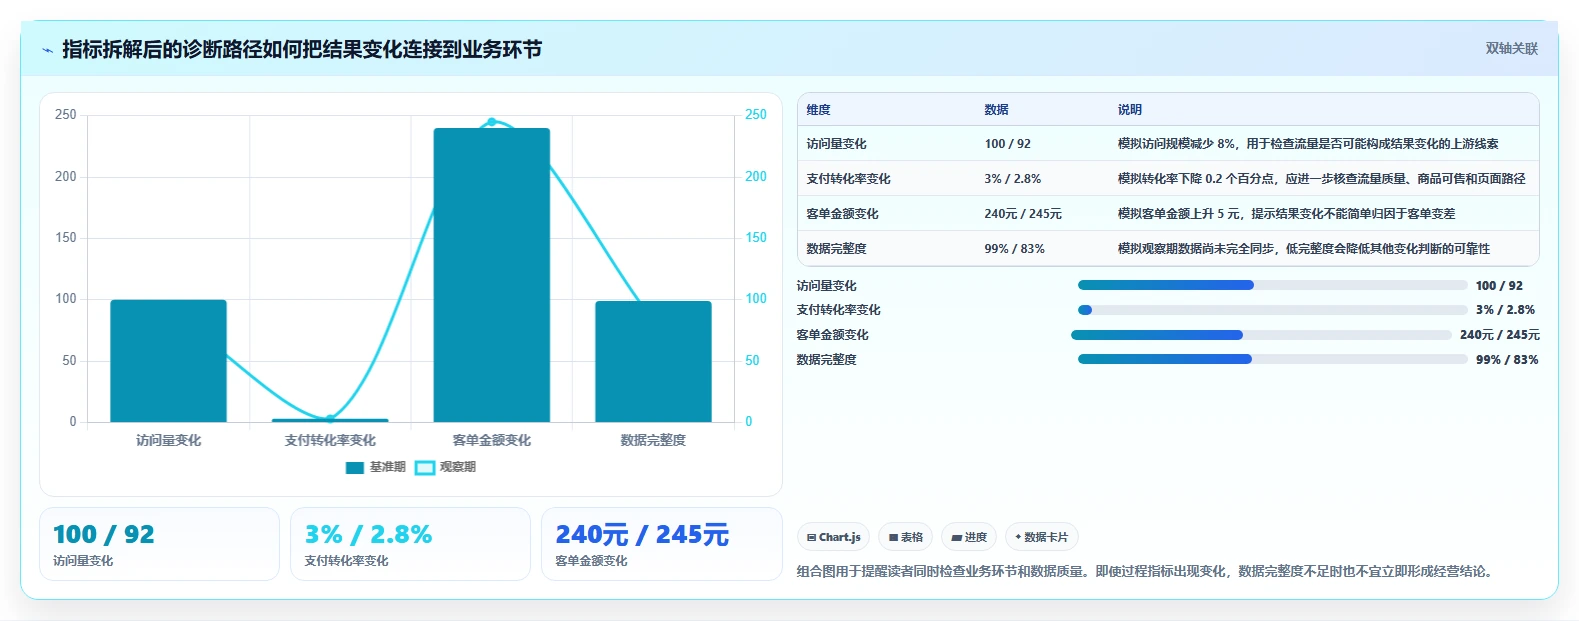Select the 支付转化率变化 table row cell
Image resolution: width=1579 pixels, height=621 pixels.
(848, 179)
